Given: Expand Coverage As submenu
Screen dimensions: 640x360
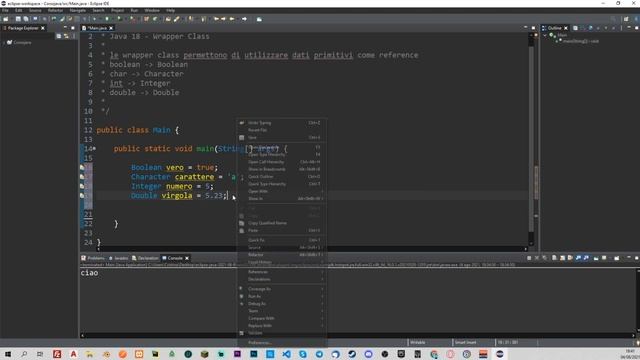Looking at the screenshot, I should pos(281,289).
